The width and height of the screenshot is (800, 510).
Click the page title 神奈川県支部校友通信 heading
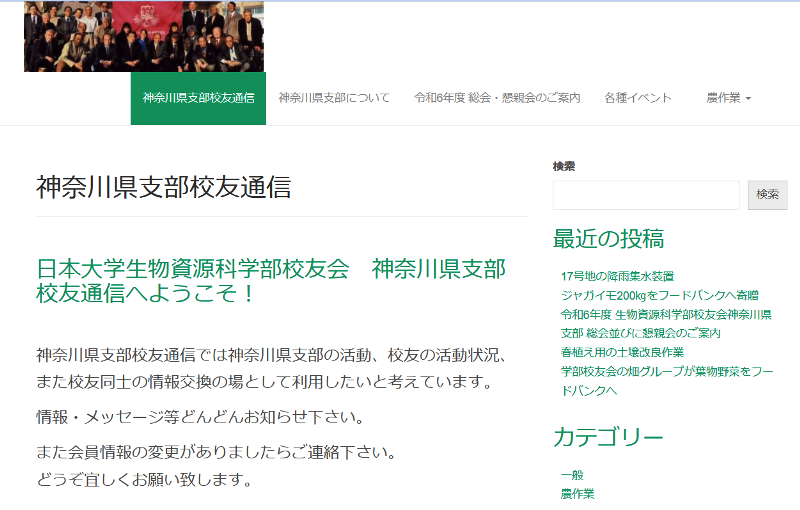tap(163, 187)
